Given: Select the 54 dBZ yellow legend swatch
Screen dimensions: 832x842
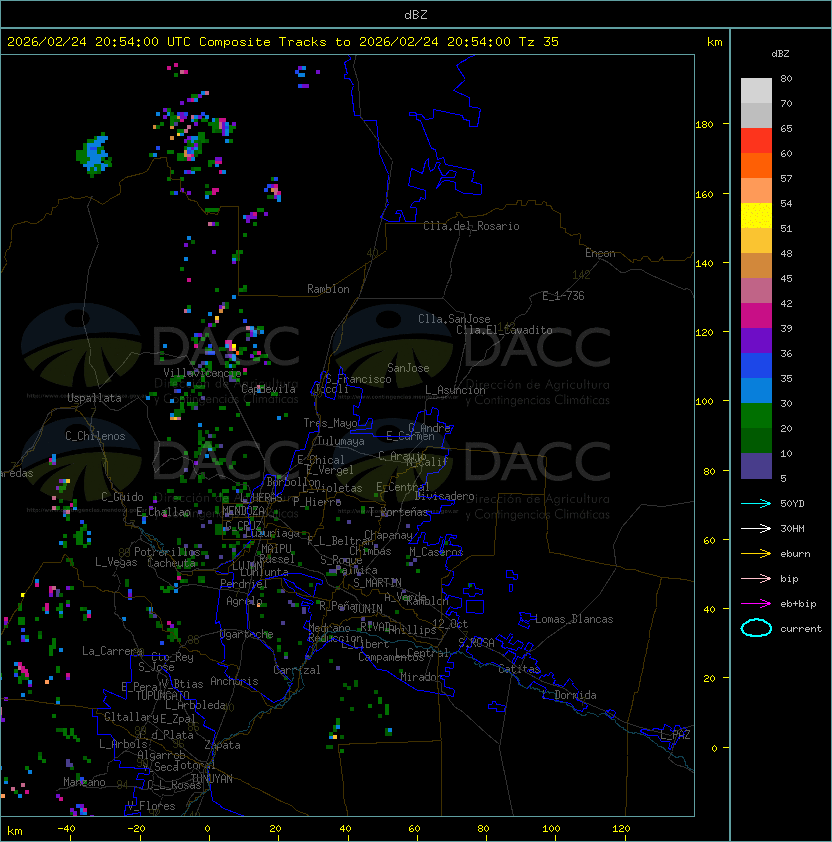Looking at the screenshot, I should click(x=756, y=215).
